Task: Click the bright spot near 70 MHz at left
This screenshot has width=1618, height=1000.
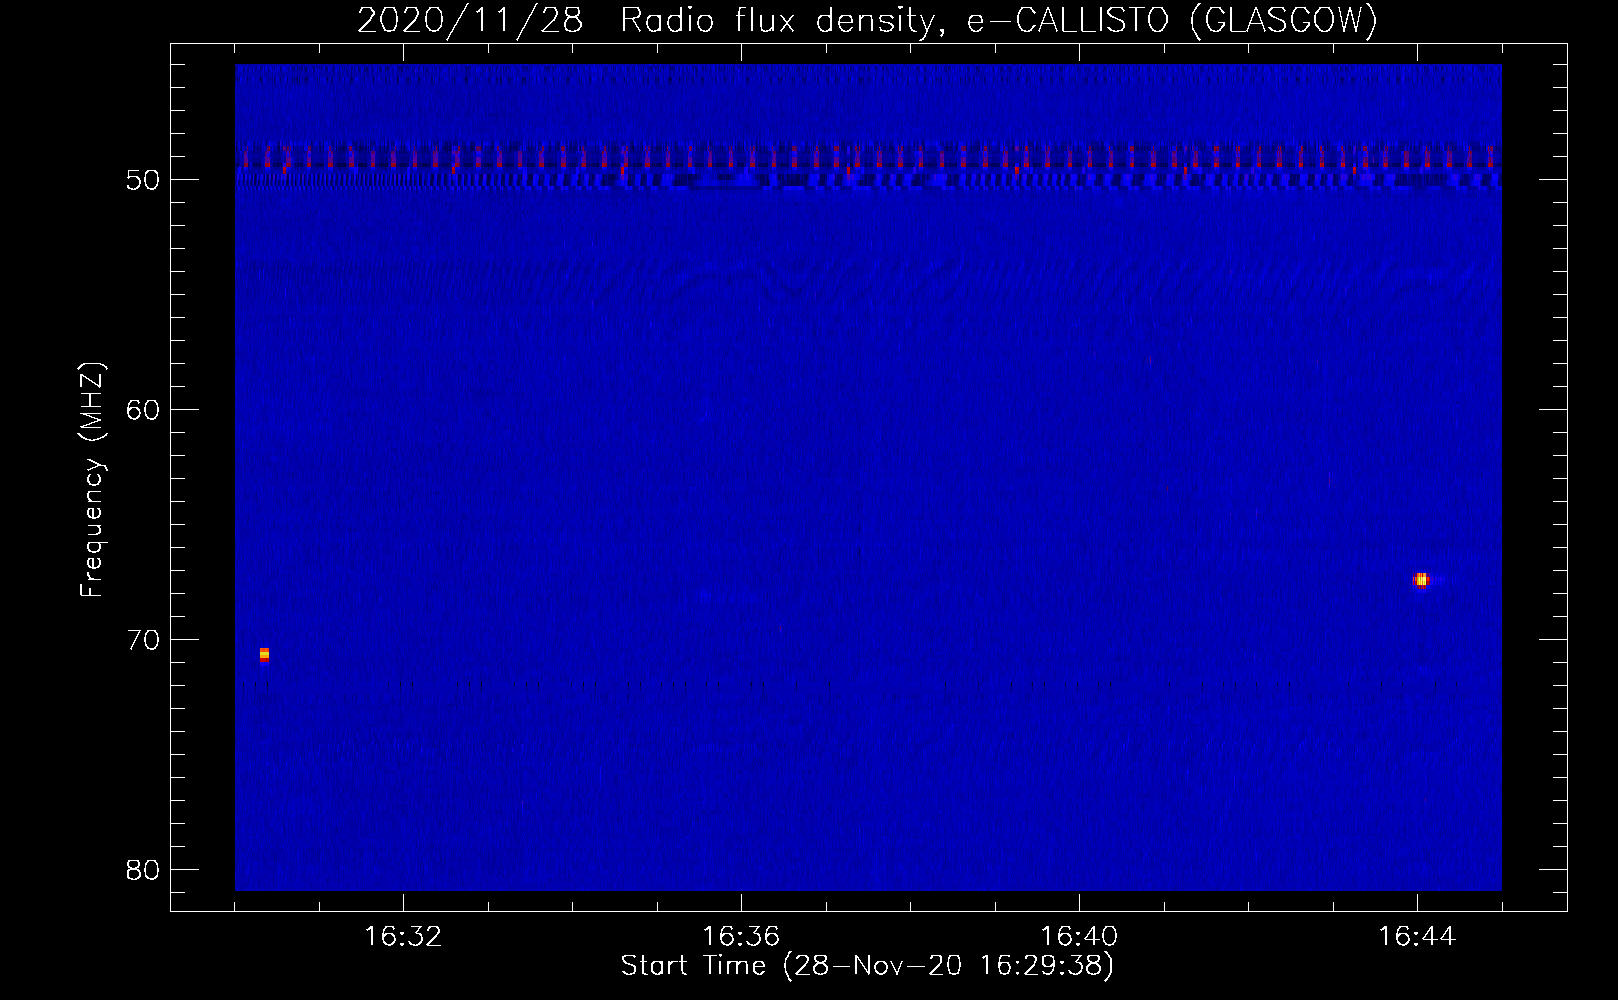Action: point(264,654)
